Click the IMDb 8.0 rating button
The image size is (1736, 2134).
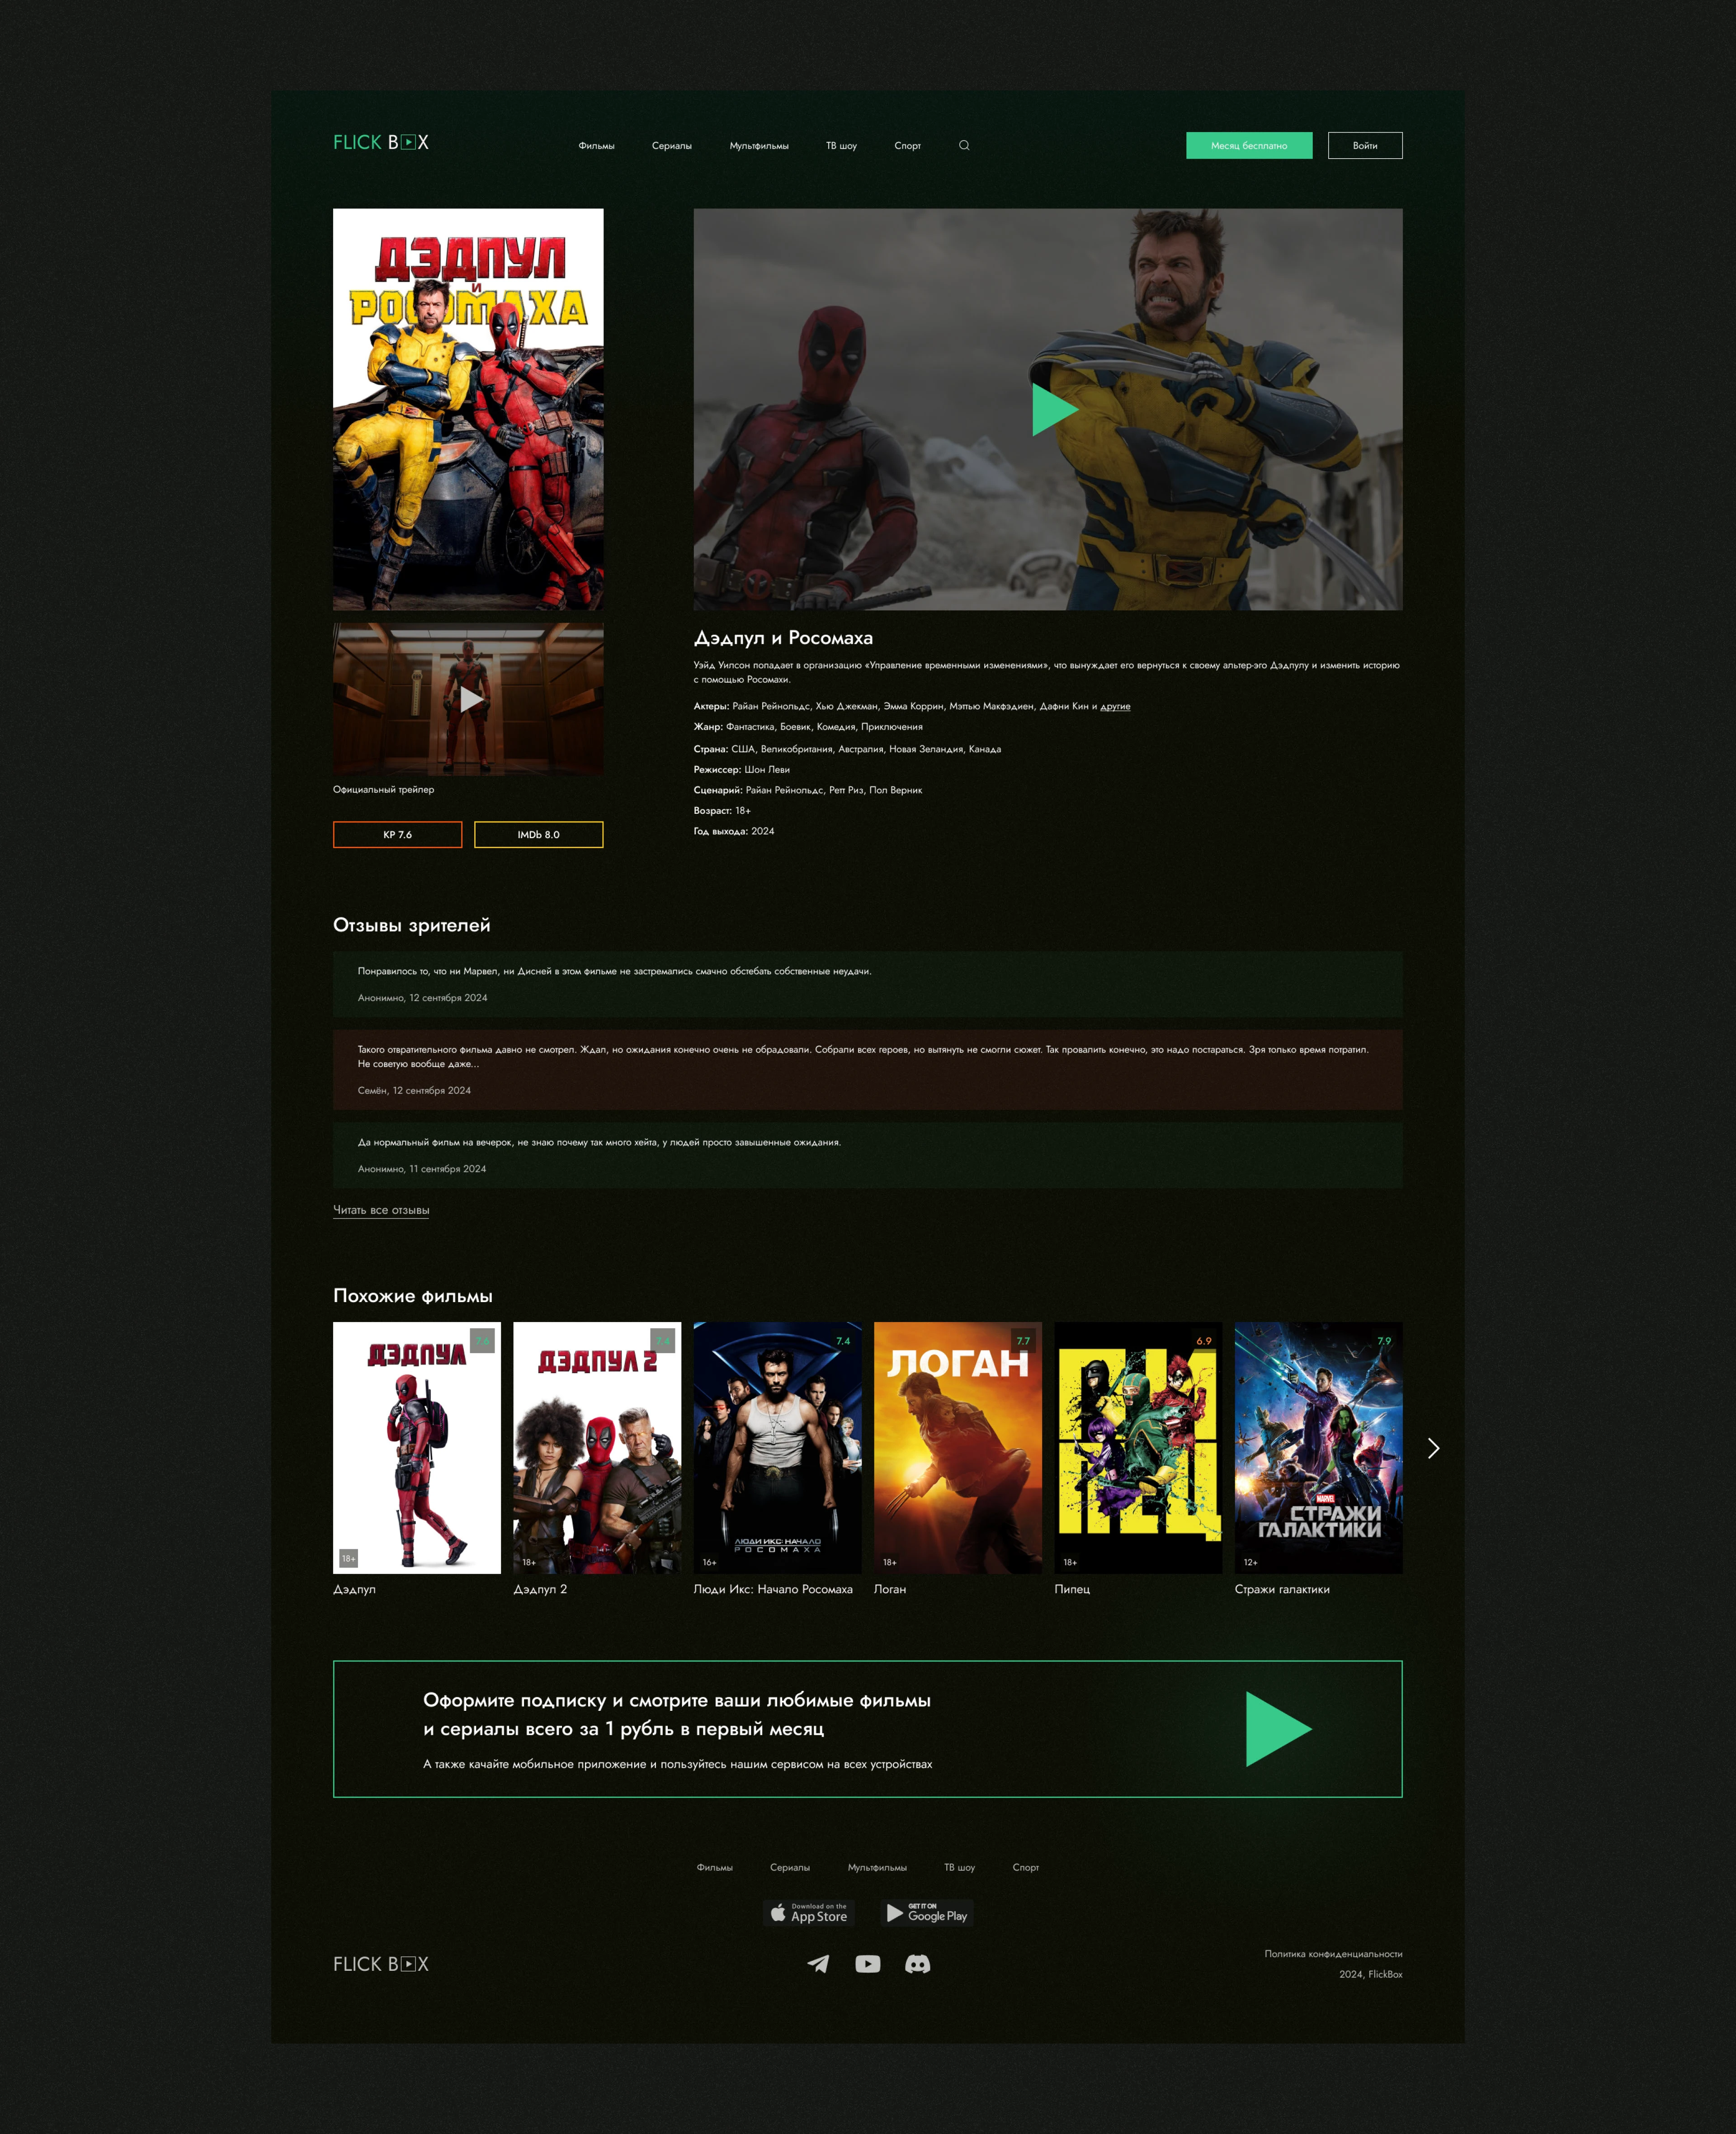[x=539, y=834]
